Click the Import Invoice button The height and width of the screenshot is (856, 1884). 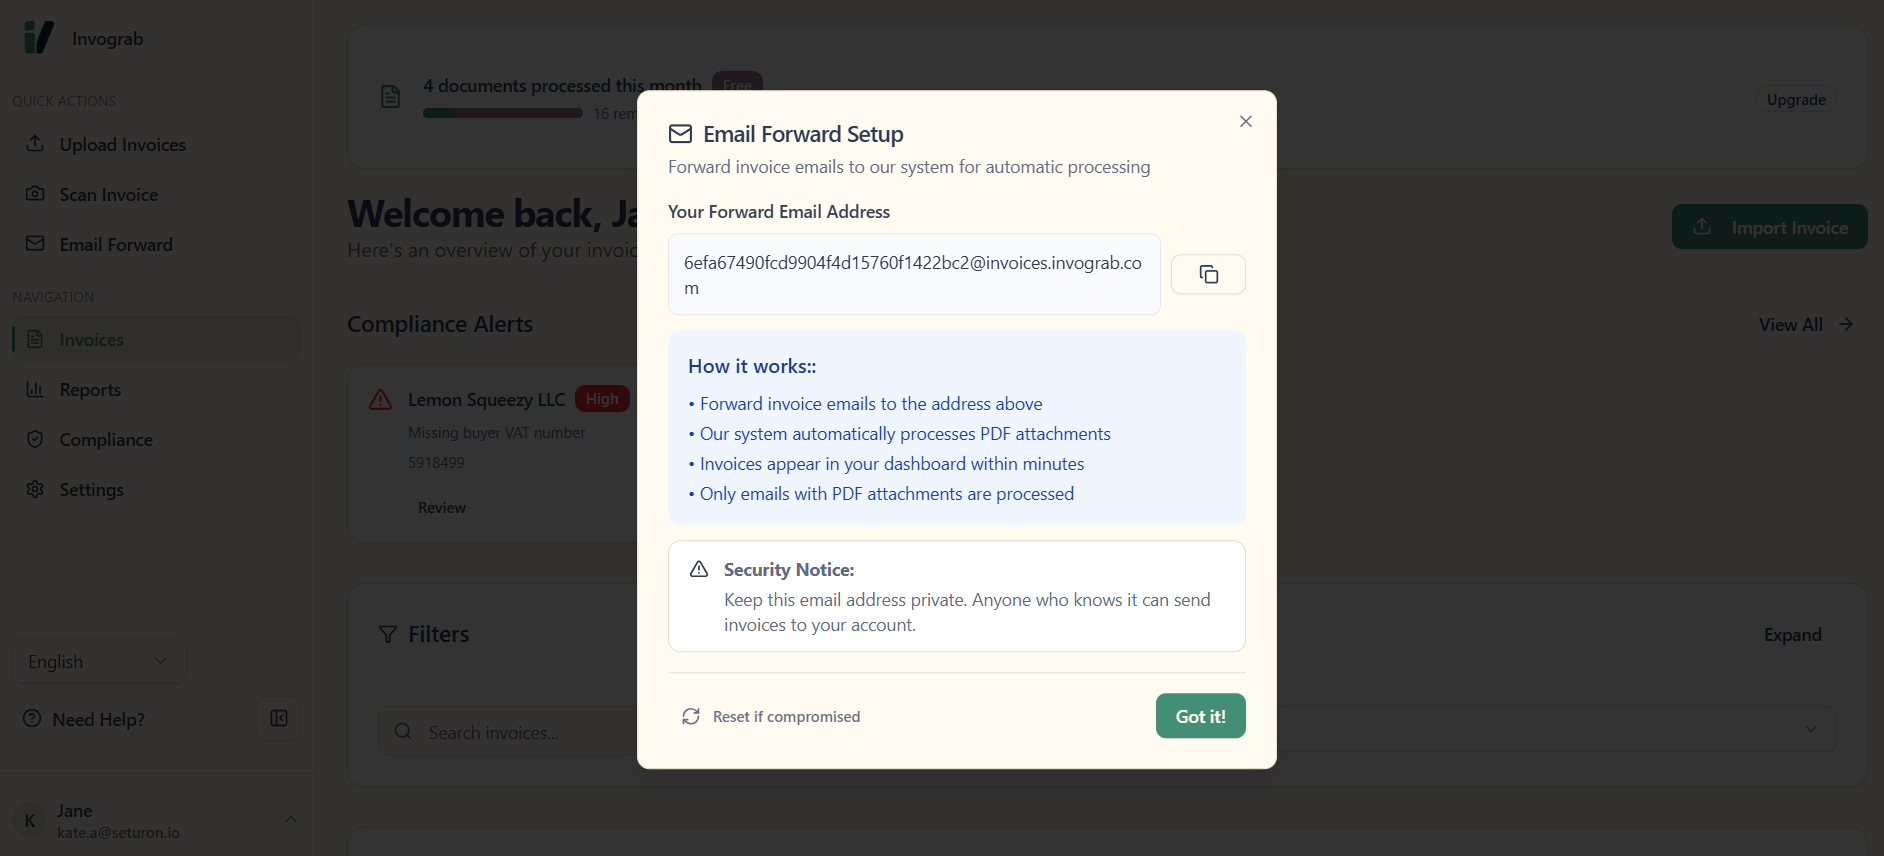pyautogui.click(x=1769, y=227)
